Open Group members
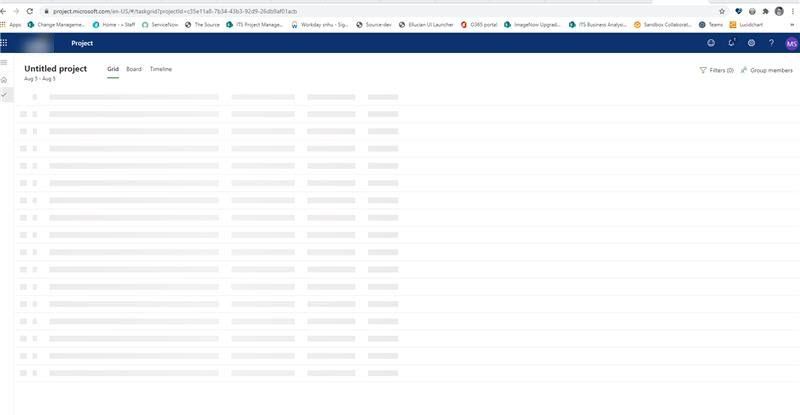The width and height of the screenshot is (800, 415). [x=767, y=70]
